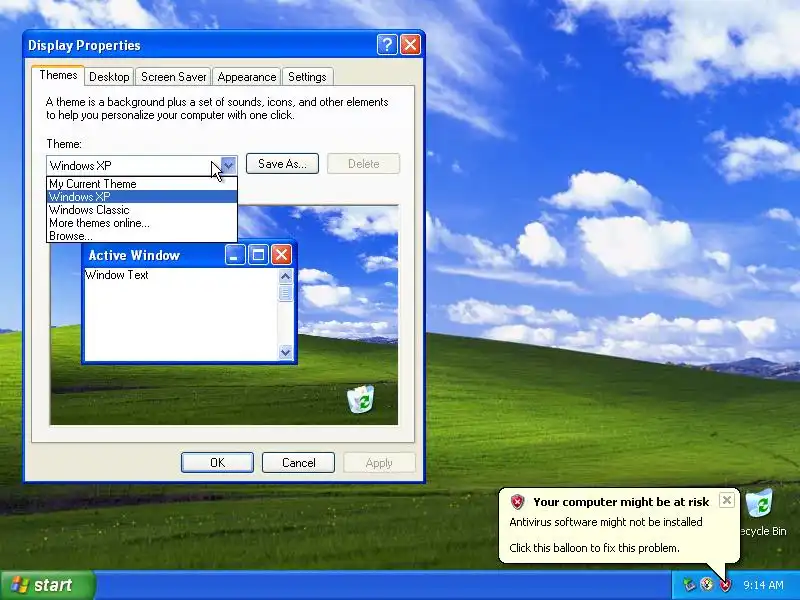Screen dimensions: 800x600
Task: Click the red shield icon in the balloon
Action: [x=517, y=502]
